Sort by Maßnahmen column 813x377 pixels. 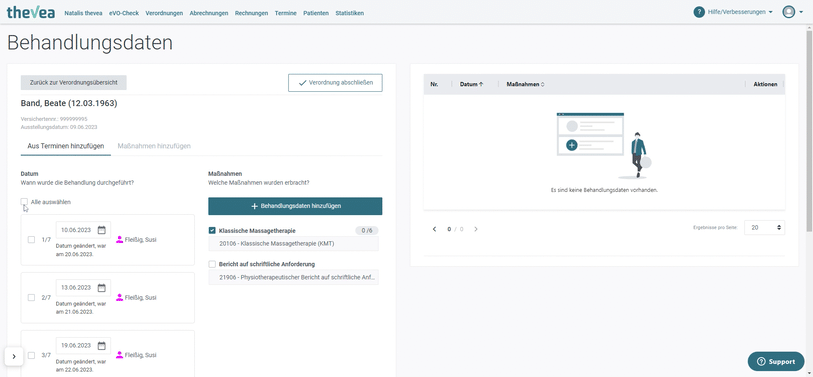pyautogui.click(x=525, y=84)
